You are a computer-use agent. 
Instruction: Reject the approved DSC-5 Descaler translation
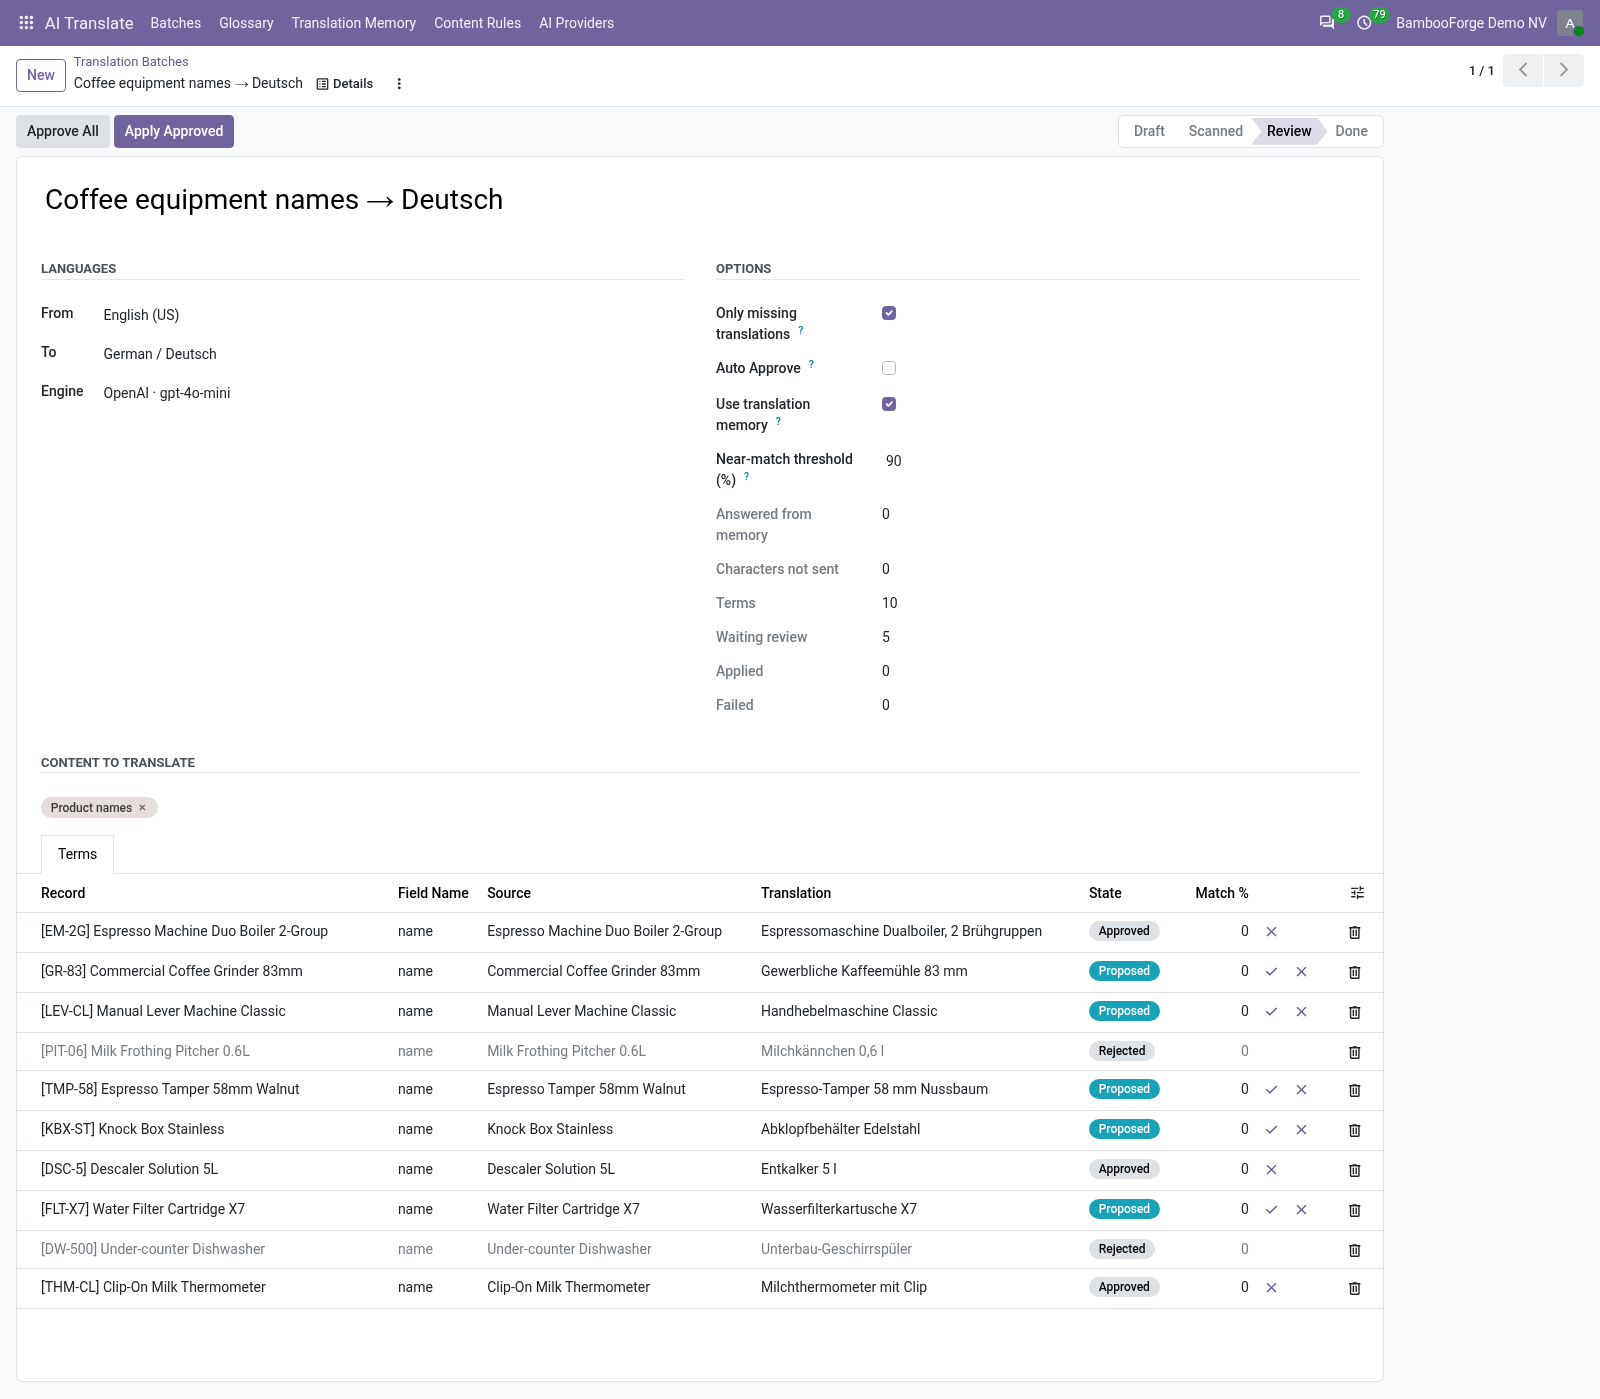[1271, 1169]
